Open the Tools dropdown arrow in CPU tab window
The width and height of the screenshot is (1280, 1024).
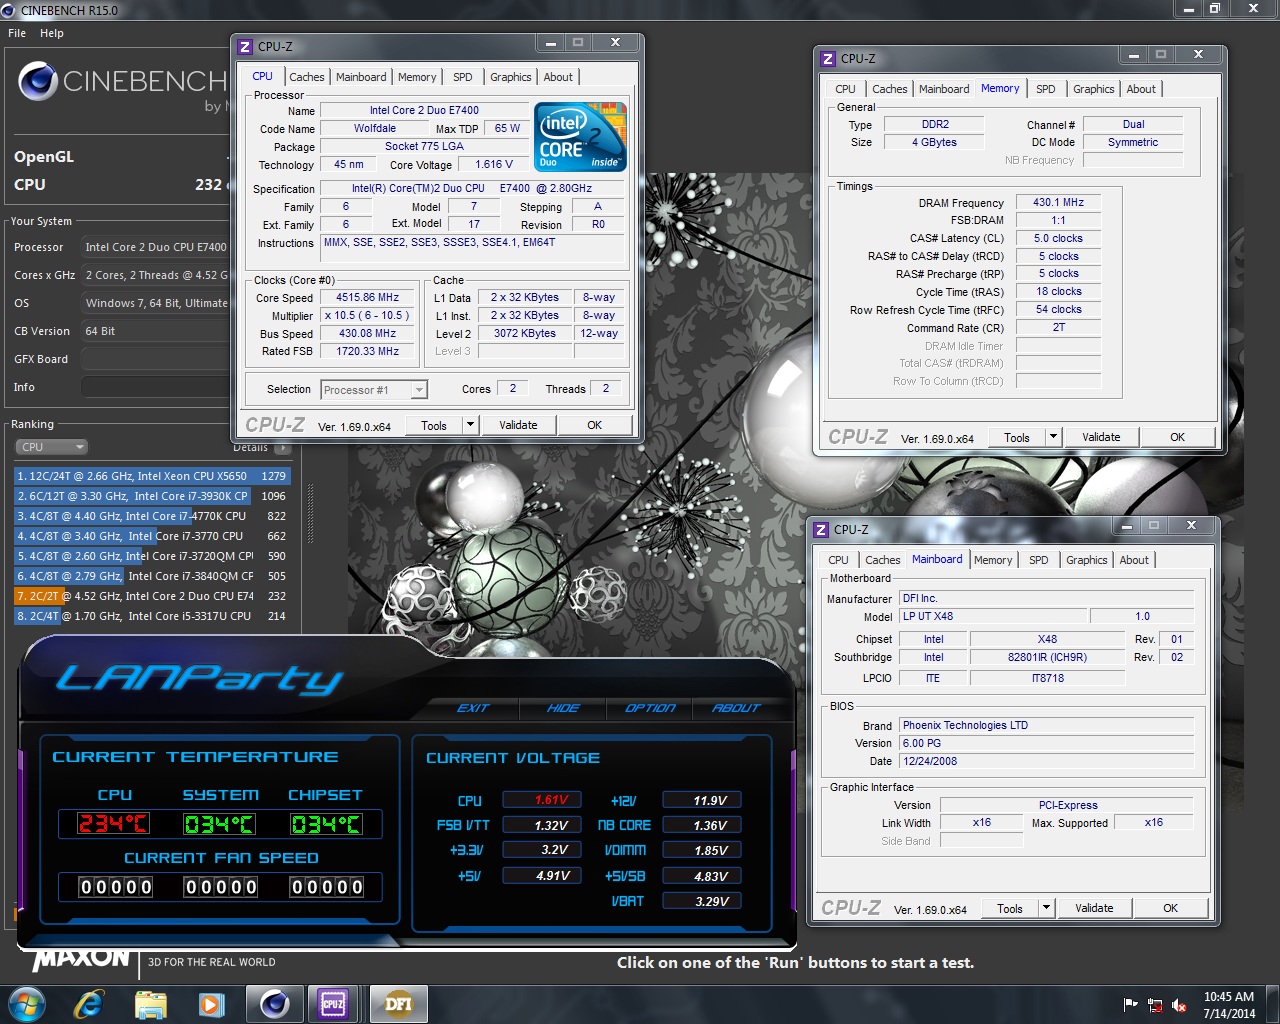[470, 425]
